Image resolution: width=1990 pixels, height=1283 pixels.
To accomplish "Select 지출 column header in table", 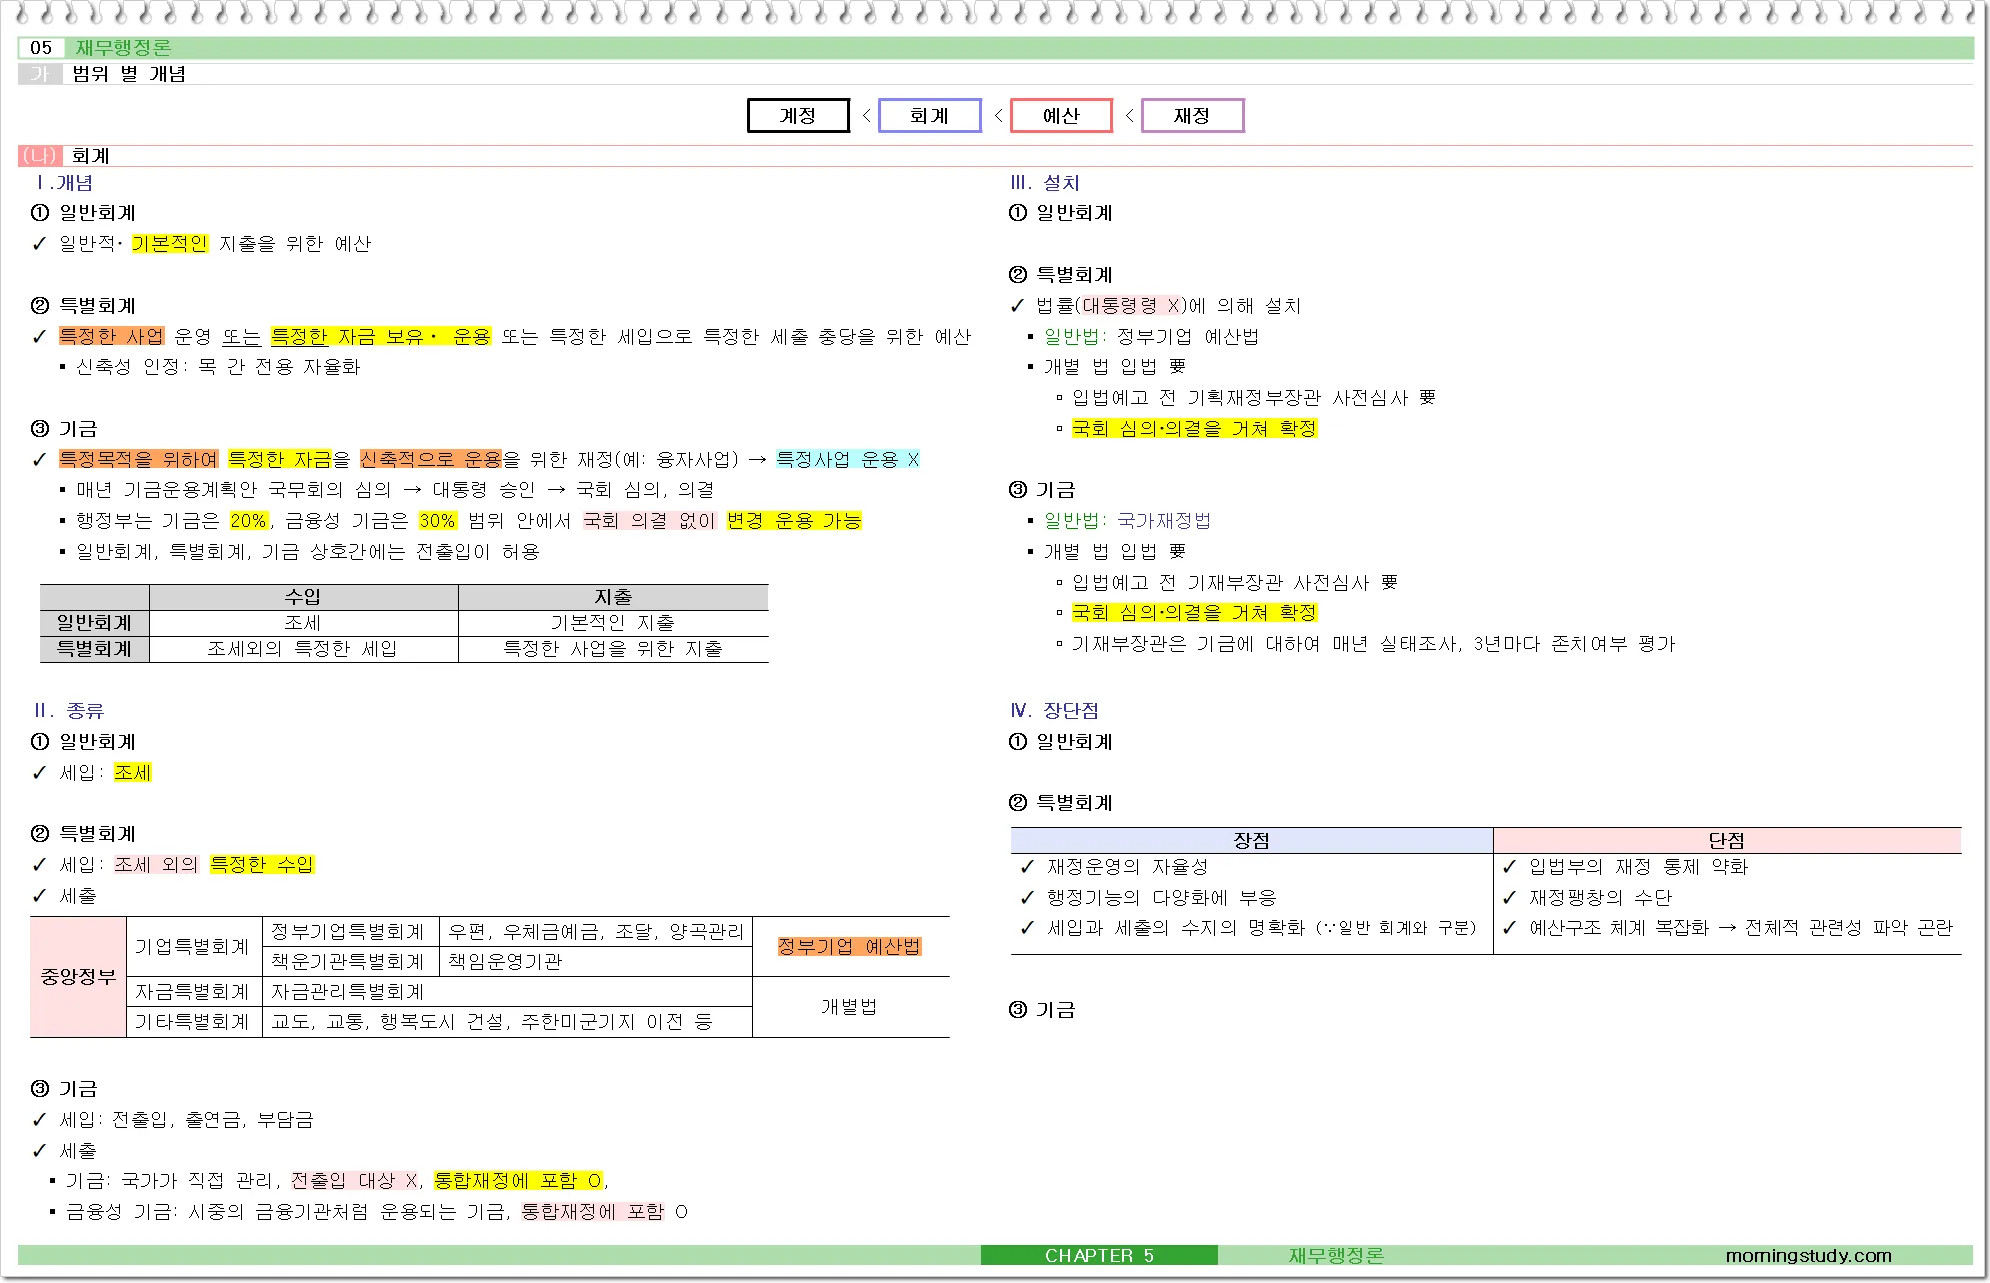I will [x=613, y=597].
